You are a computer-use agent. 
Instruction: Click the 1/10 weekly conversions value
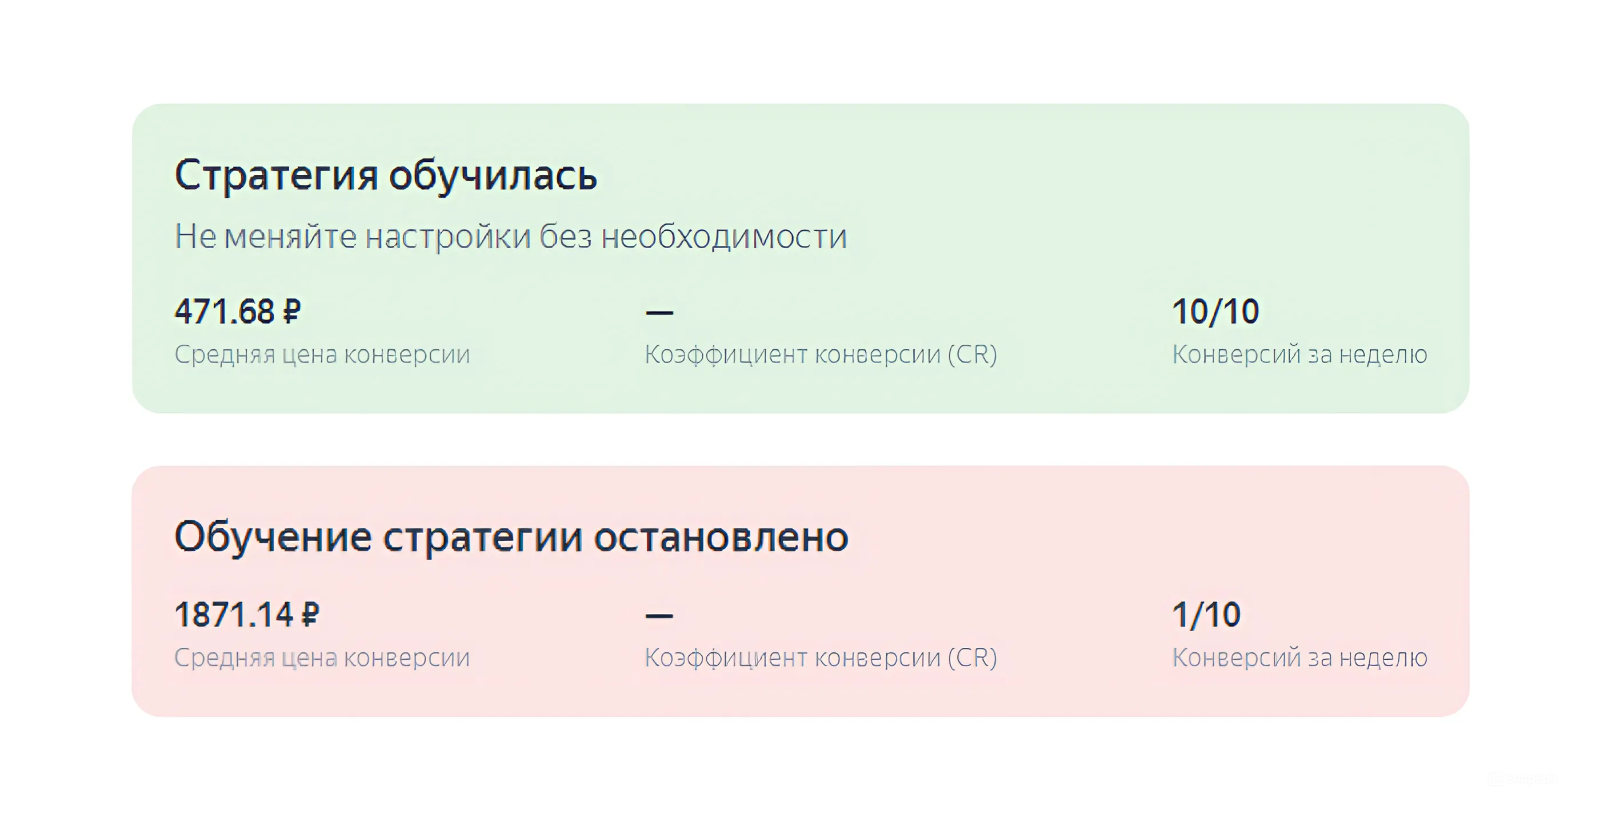tap(1206, 615)
